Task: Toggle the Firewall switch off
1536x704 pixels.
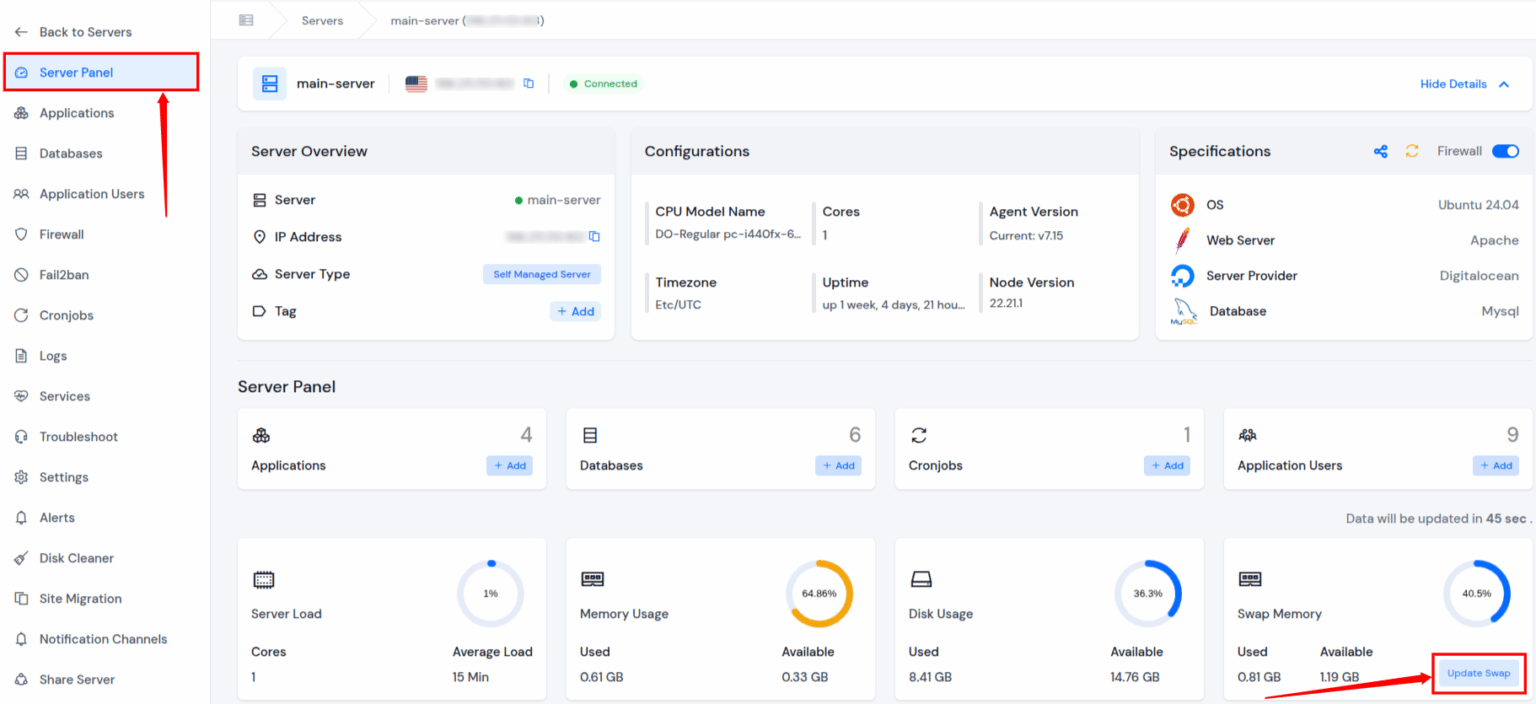Action: pos(1505,151)
